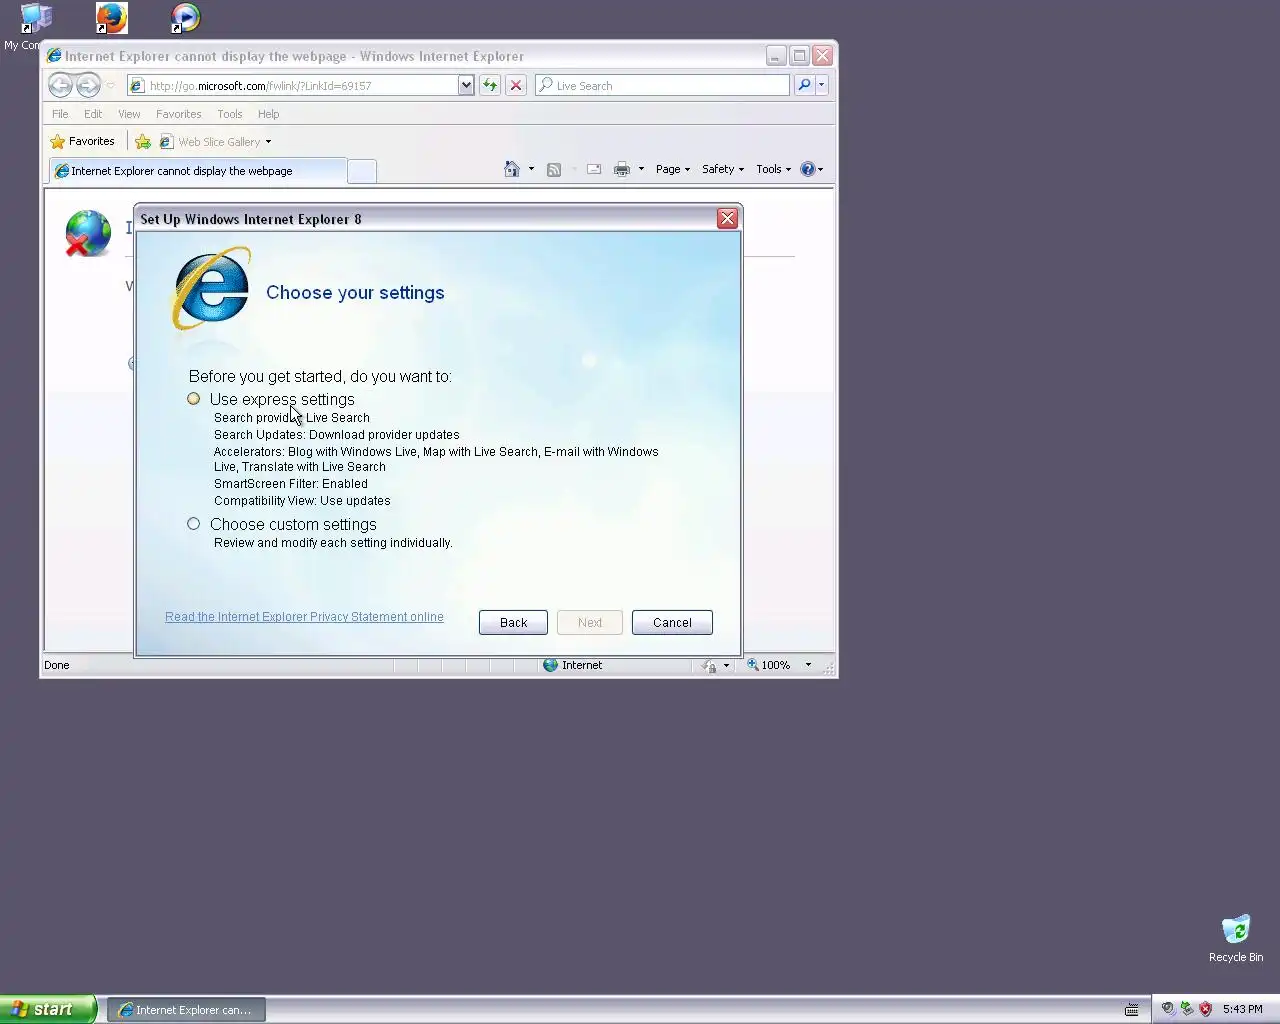Click the 5:43 PM system clock
The image size is (1280, 1024).
(x=1243, y=1009)
